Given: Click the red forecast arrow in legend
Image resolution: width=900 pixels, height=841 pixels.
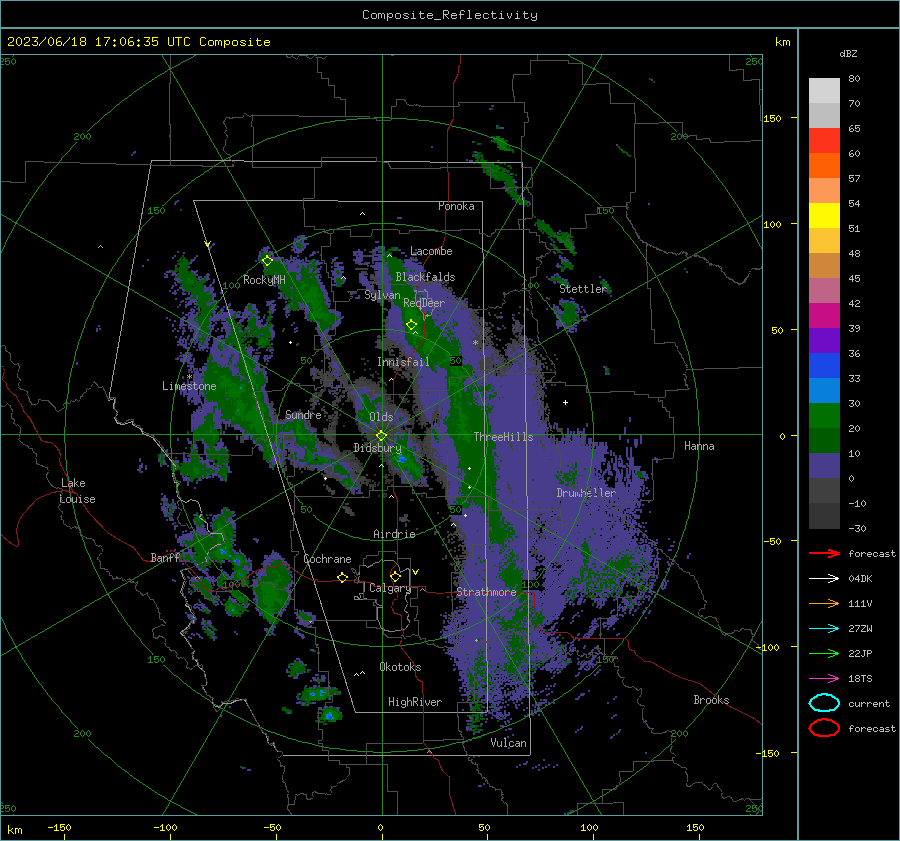Looking at the screenshot, I should coord(824,553).
